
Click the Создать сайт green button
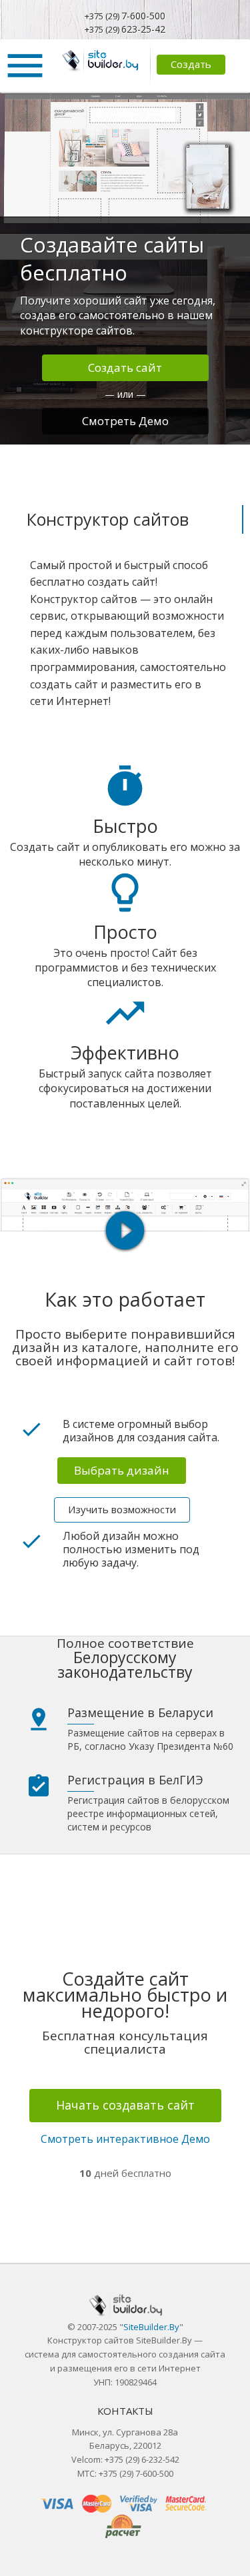click(x=125, y=368)
